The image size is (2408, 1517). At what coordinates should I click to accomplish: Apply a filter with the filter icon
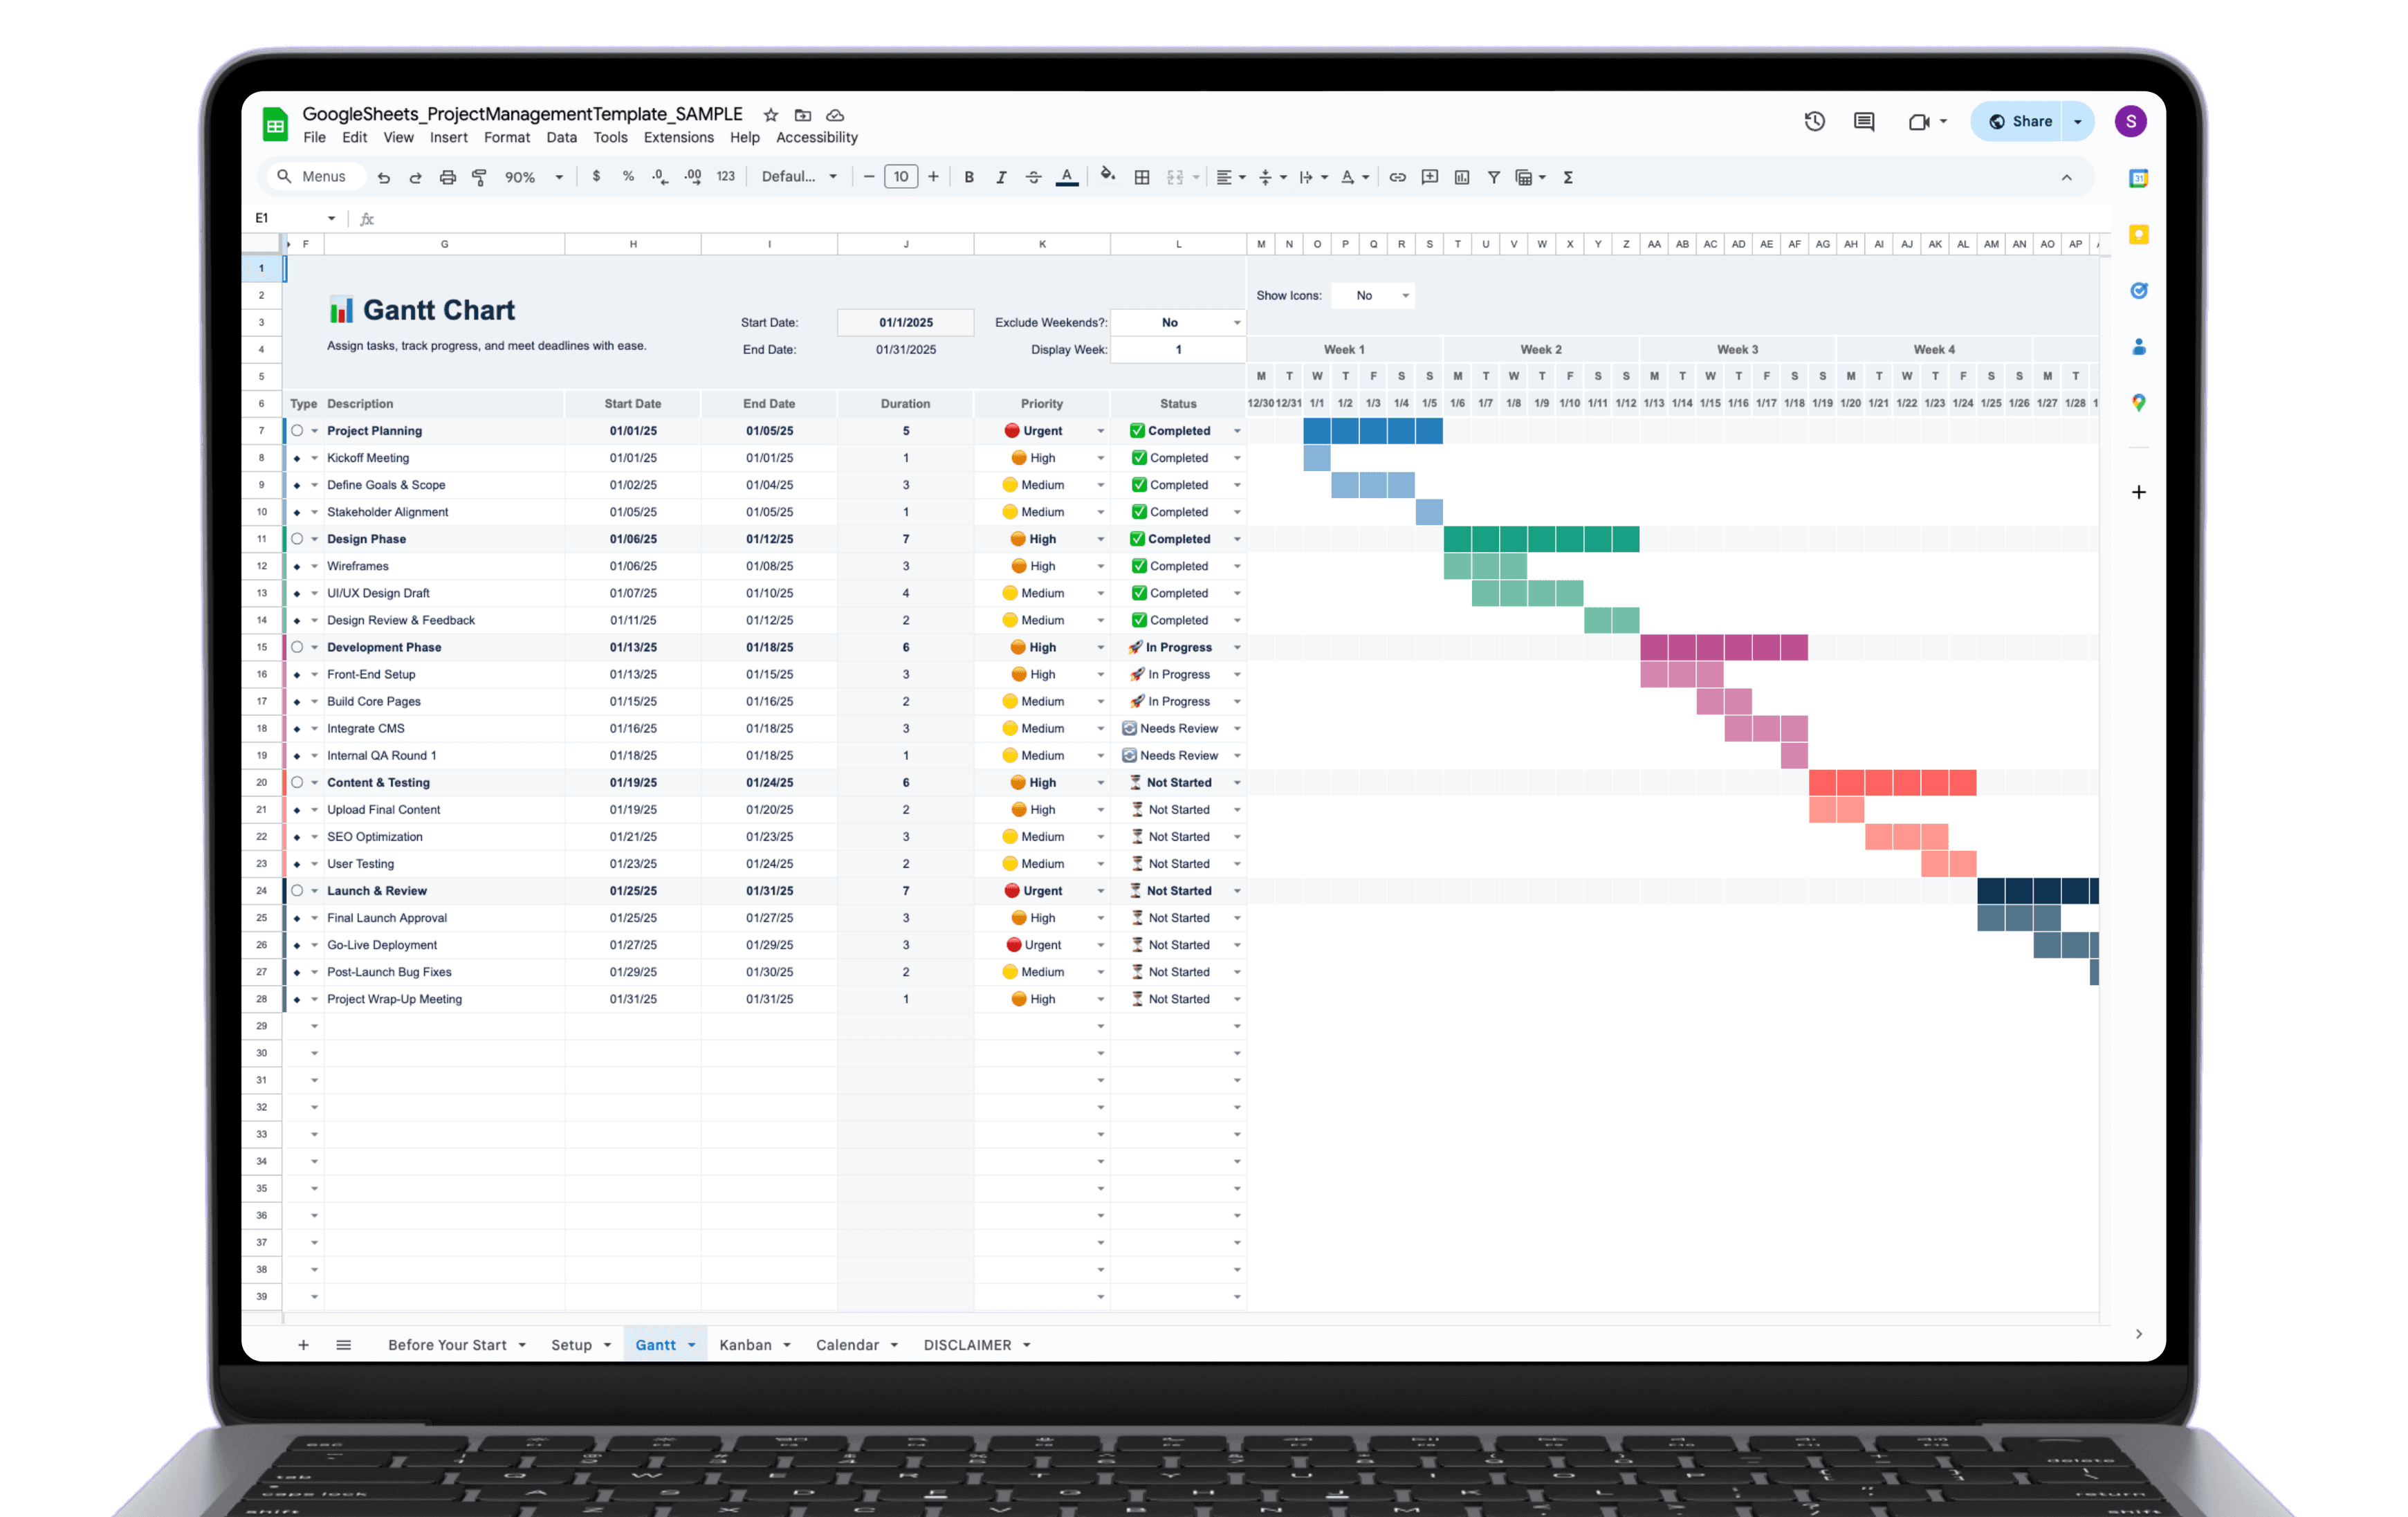point(1494,177)
